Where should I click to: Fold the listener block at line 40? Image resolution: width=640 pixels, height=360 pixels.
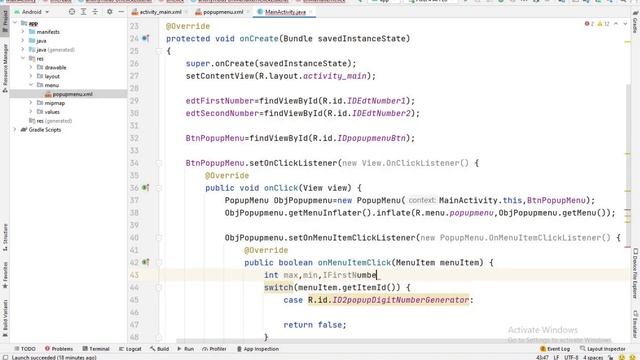pos(159,238)
